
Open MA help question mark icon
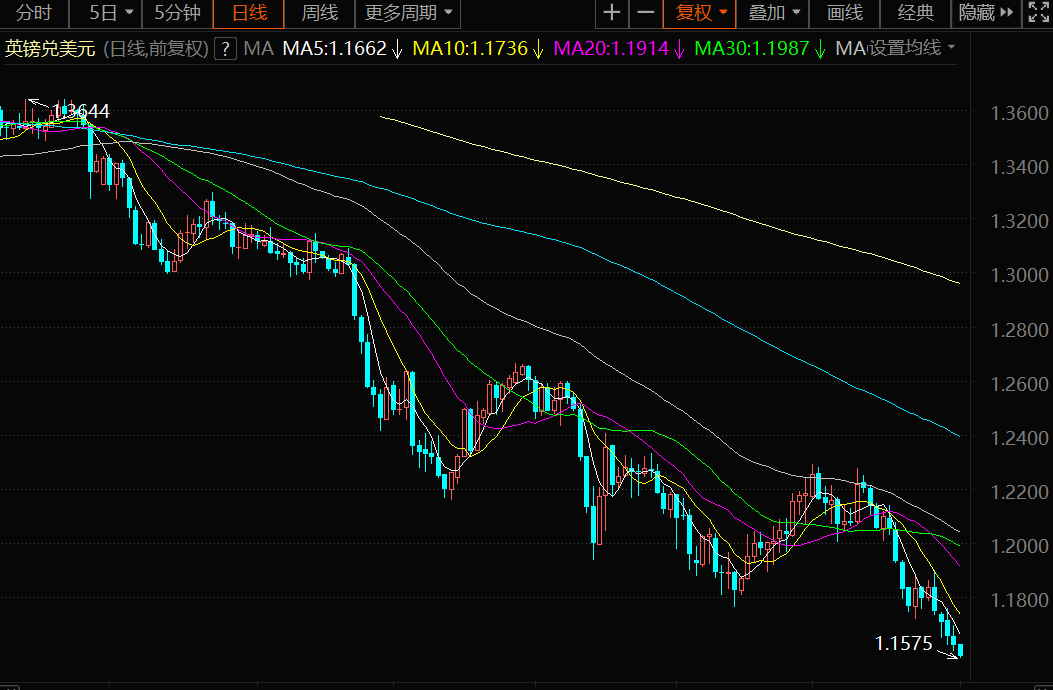(x=226, y=48)
